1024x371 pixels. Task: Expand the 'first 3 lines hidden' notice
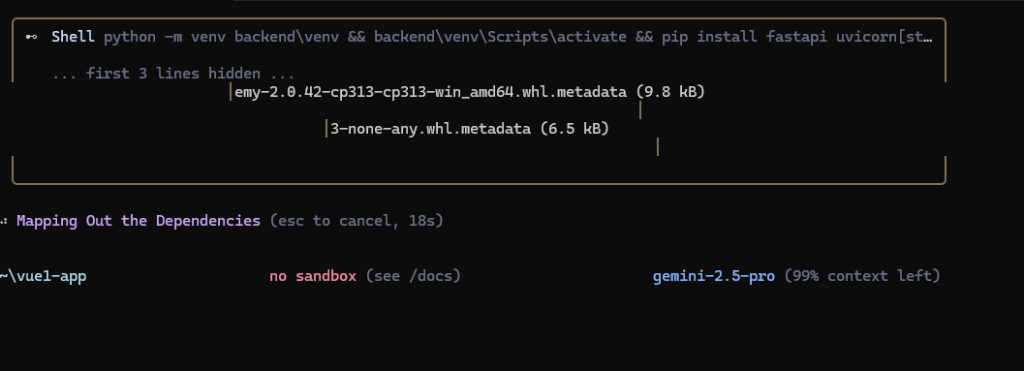(x=173, y=74)
